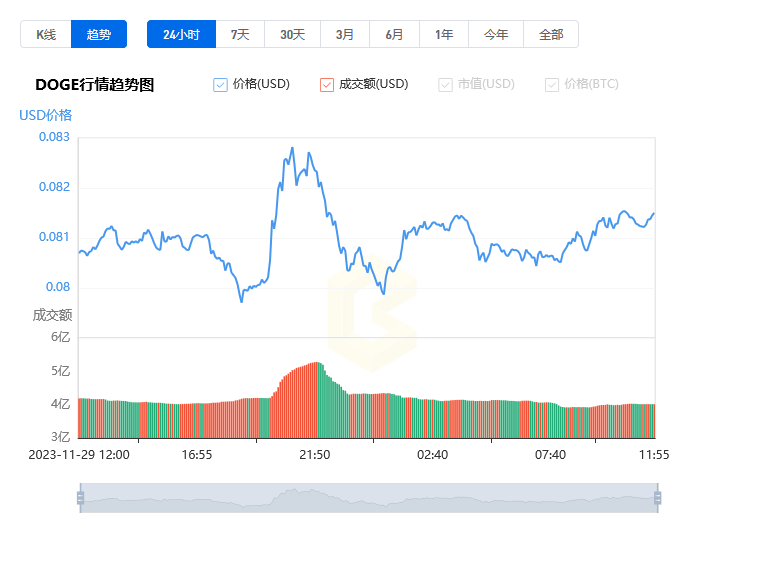The height and width of the screenshot is (563, 780).
Task: Click the 02:40 time axis label
Action: pos(432,455)
